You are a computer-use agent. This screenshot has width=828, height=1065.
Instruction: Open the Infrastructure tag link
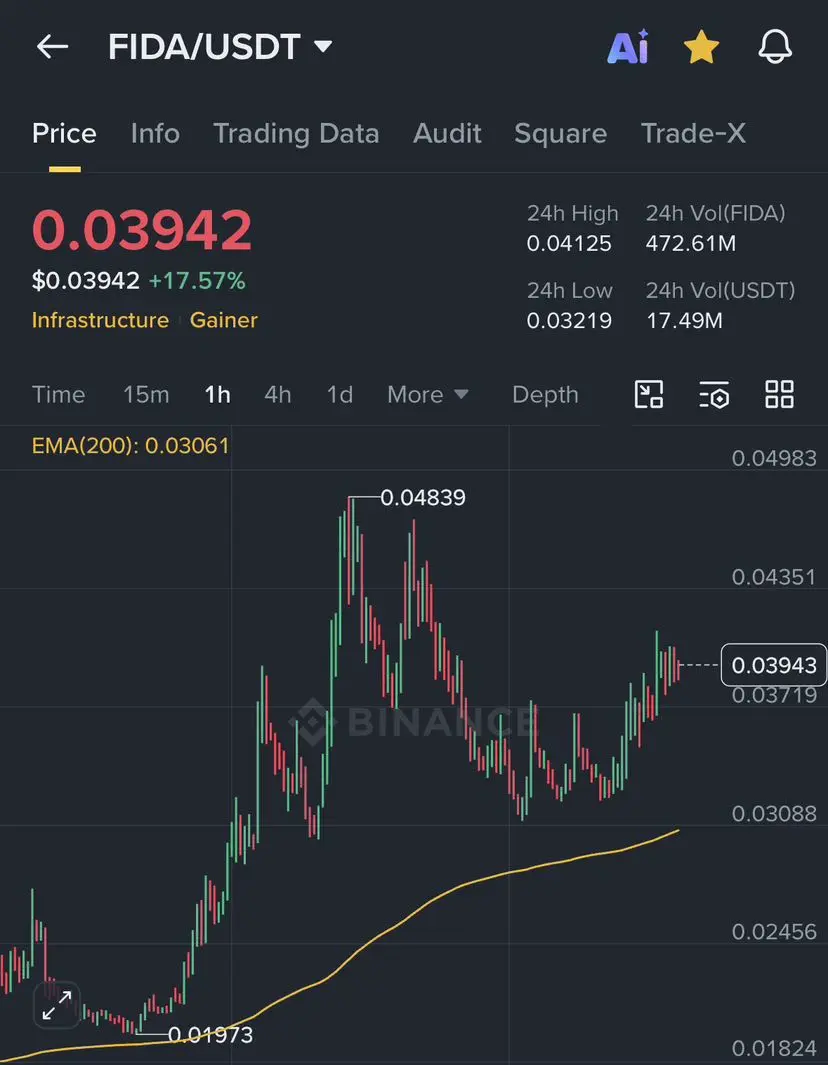click(x=101, y=320)
